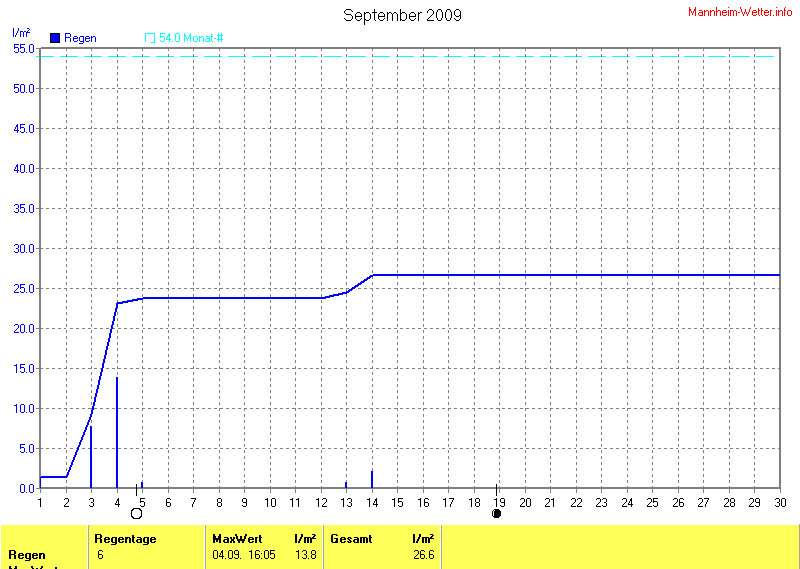Click the Regen legend text label

click(x=80, y=38)
